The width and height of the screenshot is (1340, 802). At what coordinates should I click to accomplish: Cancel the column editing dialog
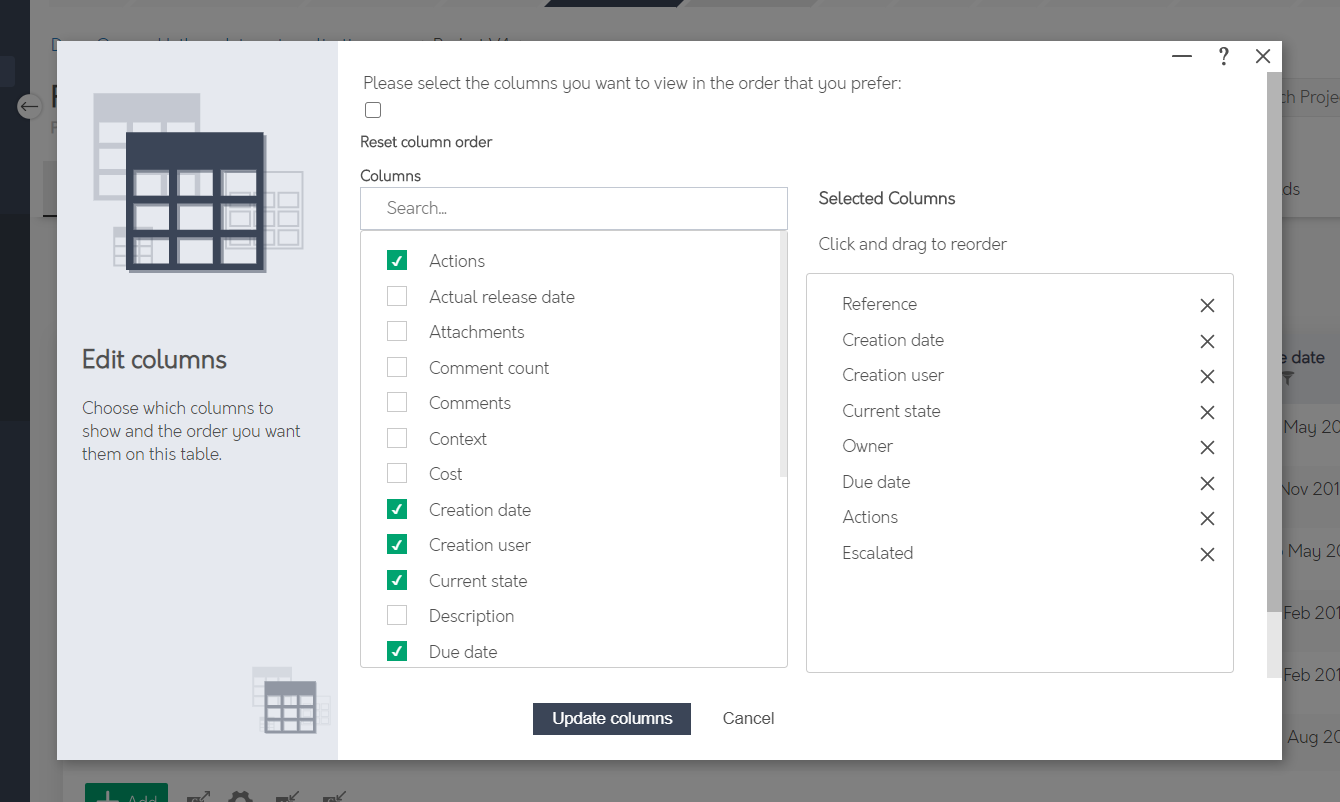748,718
